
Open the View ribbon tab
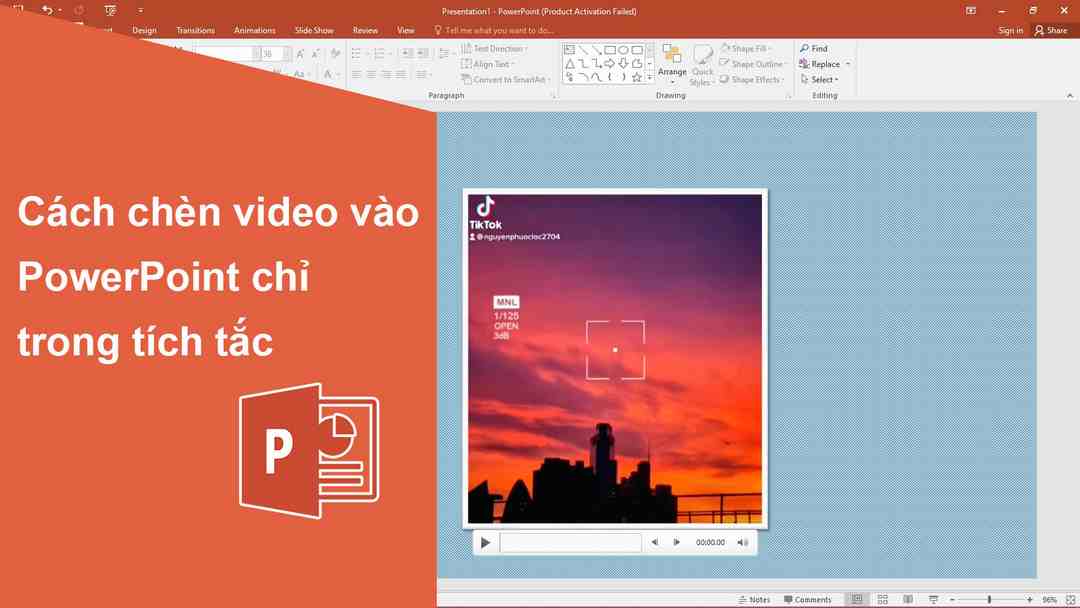click(406, 30)
